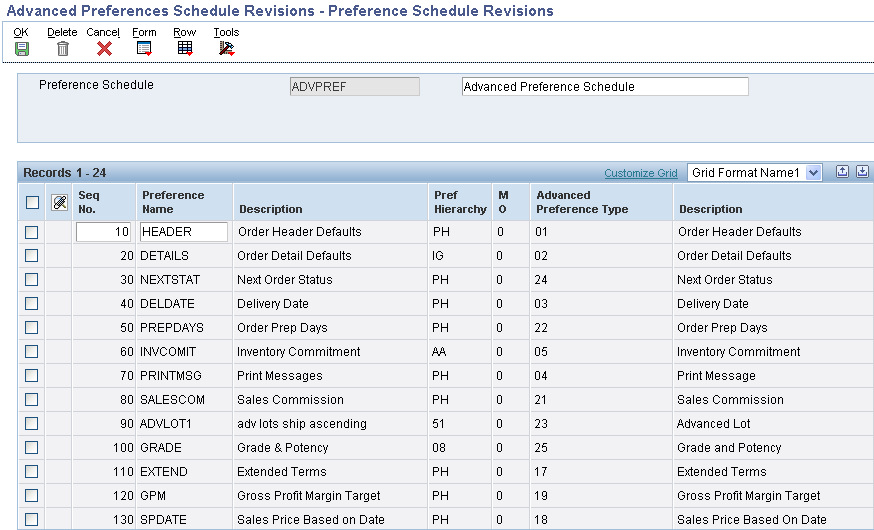The height and width of the screenshot is (530, 874).
Task: Check the HEADER row checkbox
Action: [x=32, y=232]
